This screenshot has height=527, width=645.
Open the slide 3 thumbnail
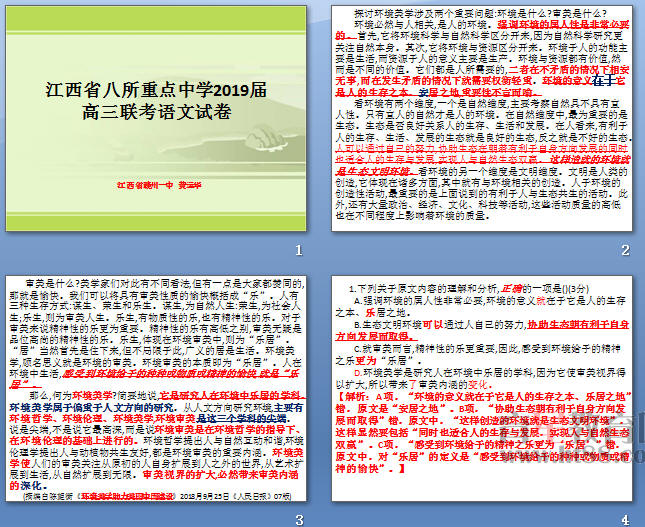158,389
